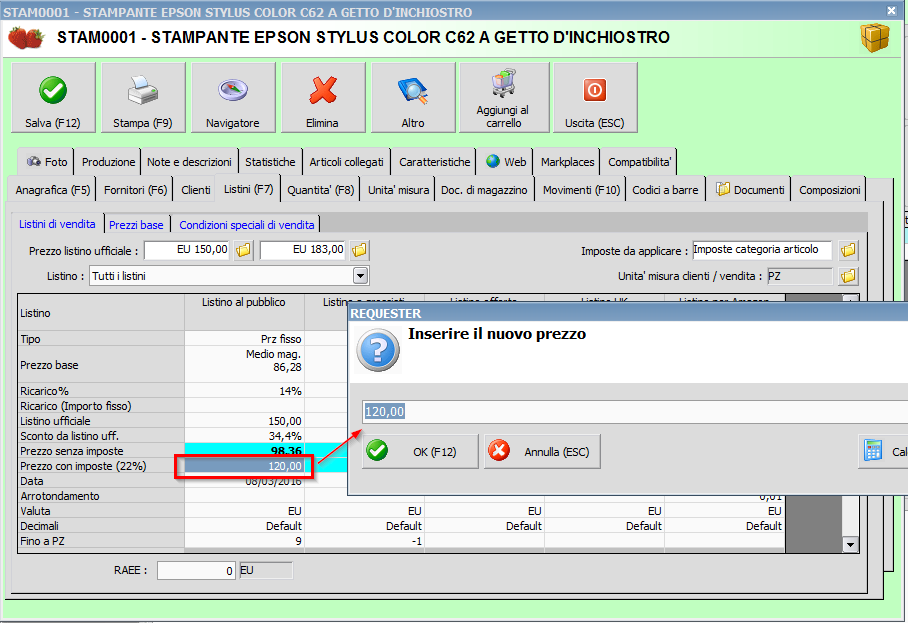
Task: Click the Elimina red X button
Action: (x=323, y=98)
